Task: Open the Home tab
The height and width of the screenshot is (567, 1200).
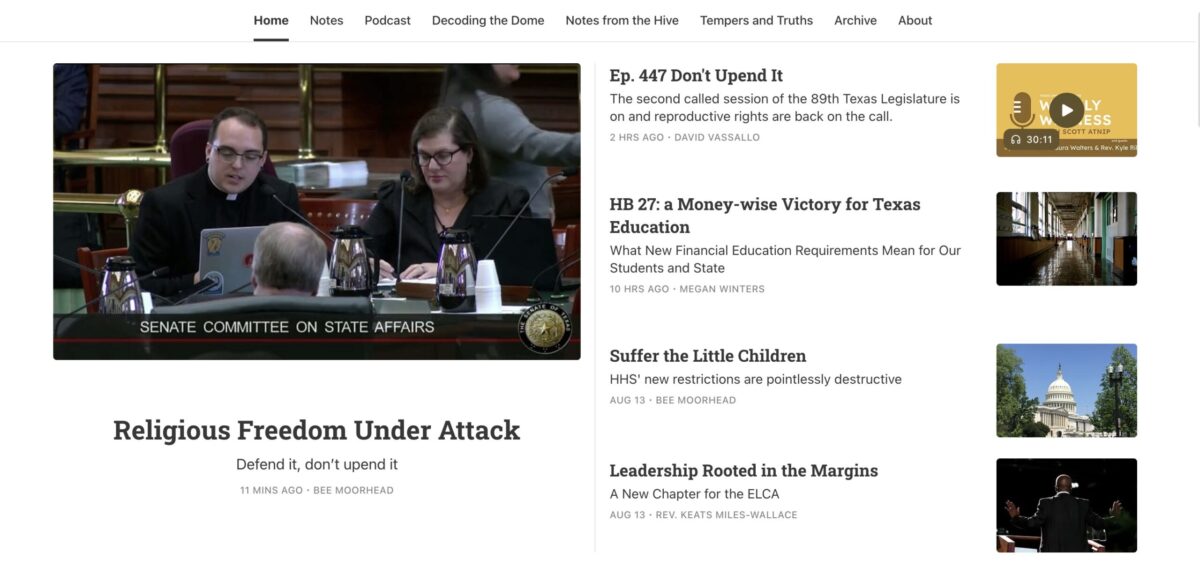Action: point(271,20)
